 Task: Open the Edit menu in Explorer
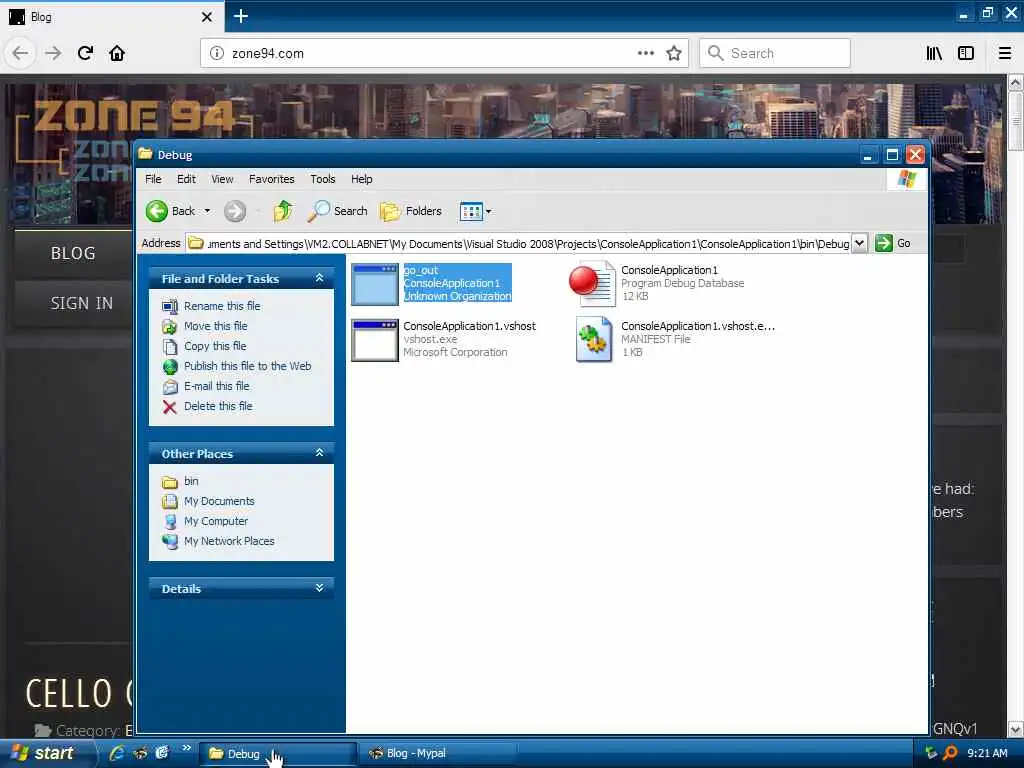pos(186,179)
